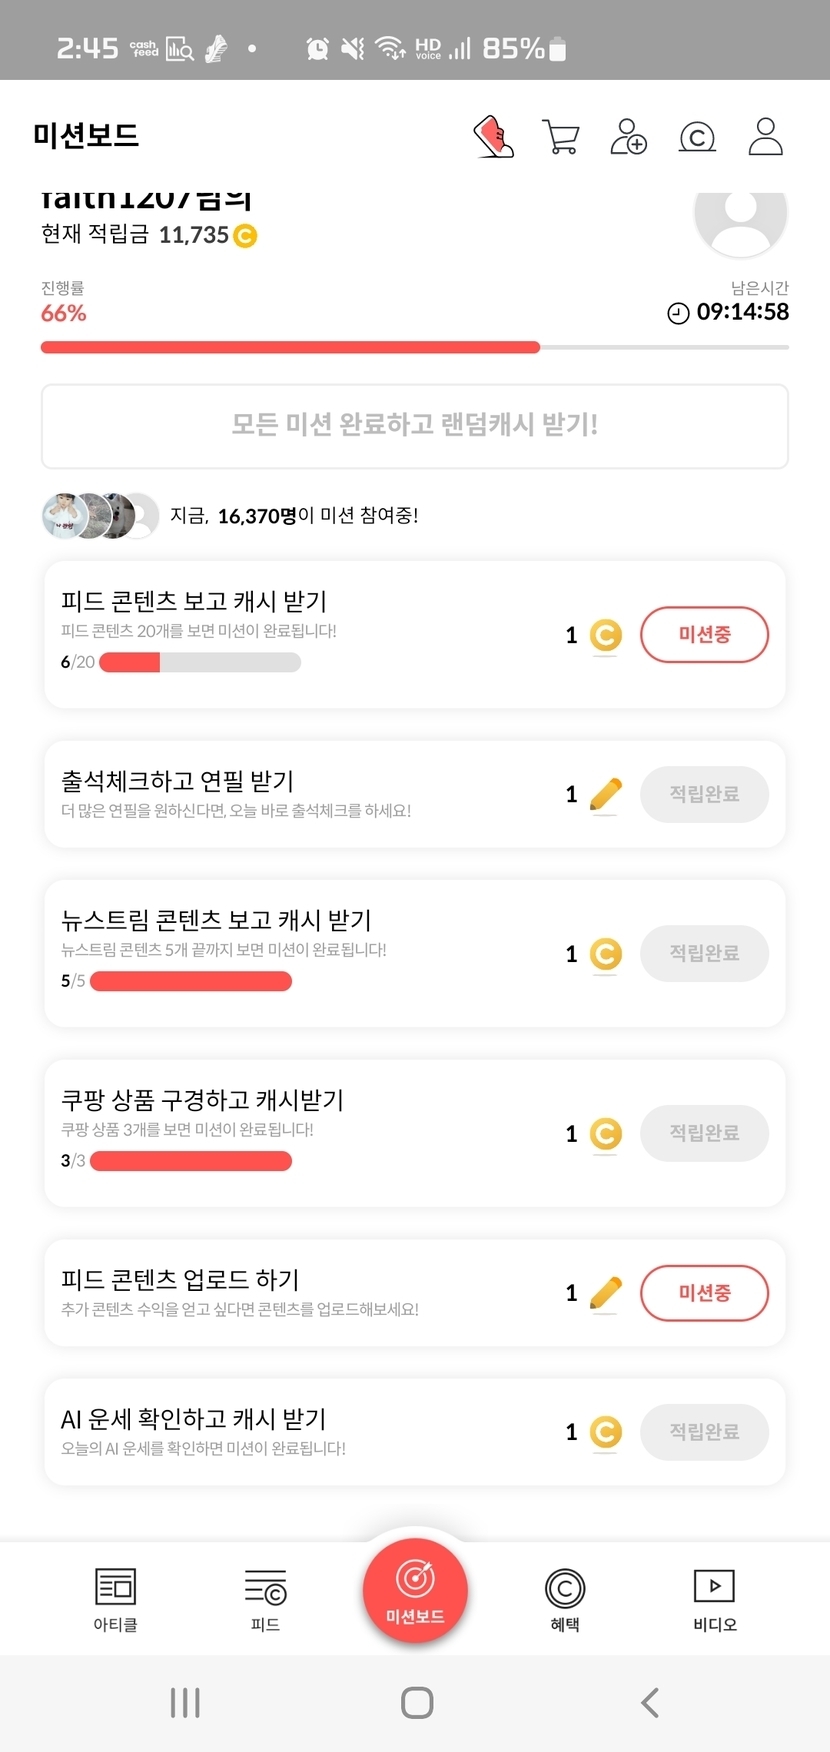Go to the 비디오 tab
Image resolution: width=830 pixels, height=1752 pixels.
pos(714,1599)
